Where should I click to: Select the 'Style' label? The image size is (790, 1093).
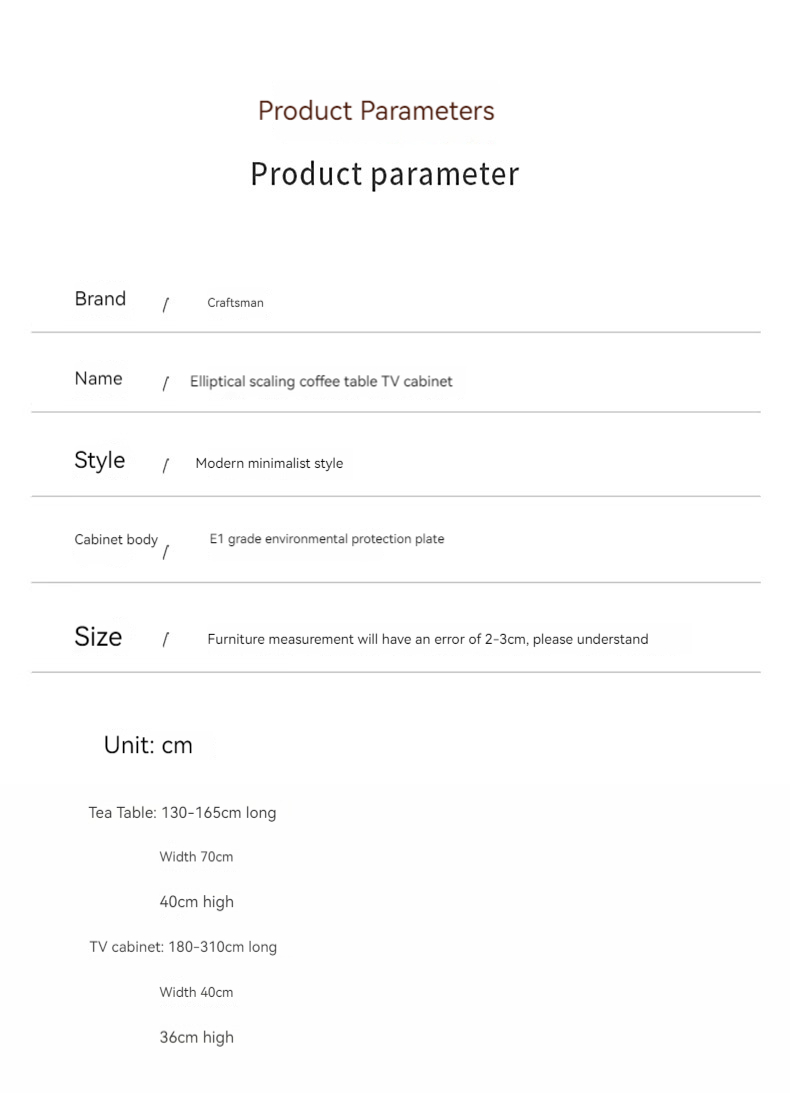click(99, 461)
